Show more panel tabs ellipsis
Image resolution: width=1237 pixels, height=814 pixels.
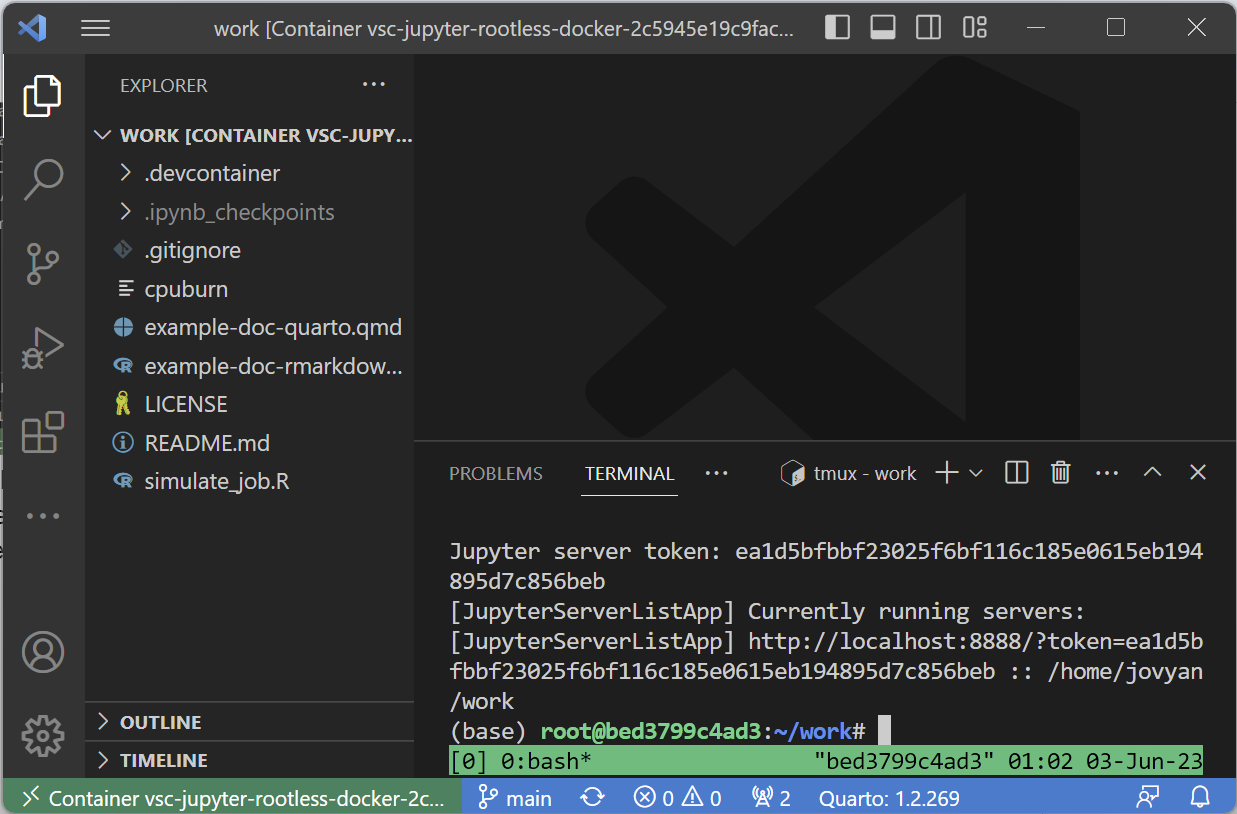tap(717, 473)
